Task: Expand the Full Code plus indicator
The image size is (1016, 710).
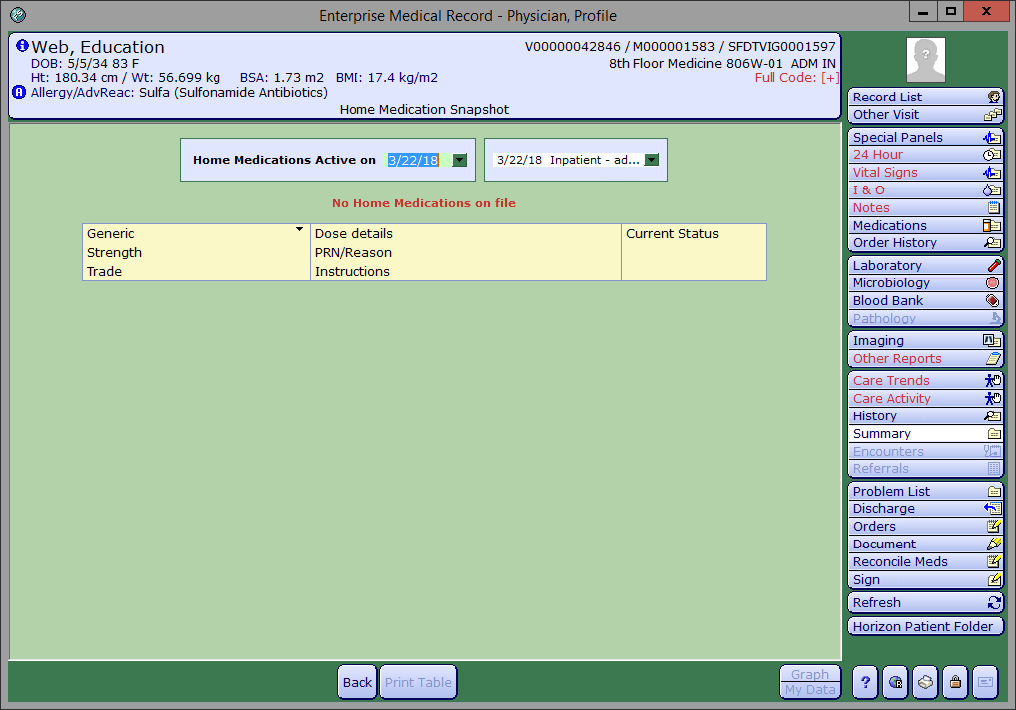Action: (829, 78)
